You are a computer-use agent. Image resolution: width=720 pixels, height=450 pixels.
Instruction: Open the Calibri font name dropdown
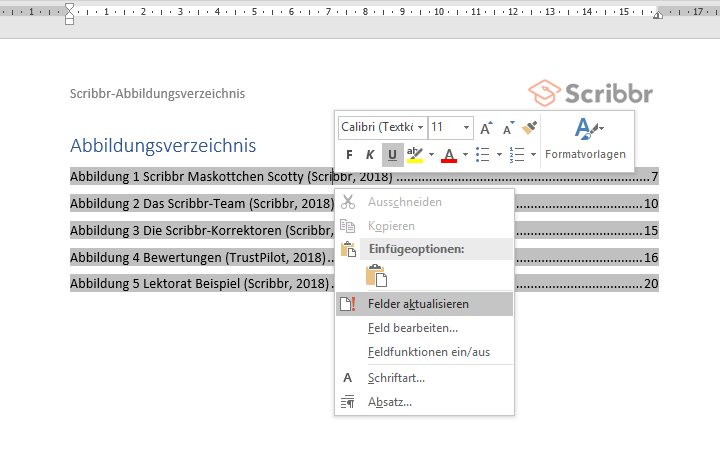[x=420, y=128]
